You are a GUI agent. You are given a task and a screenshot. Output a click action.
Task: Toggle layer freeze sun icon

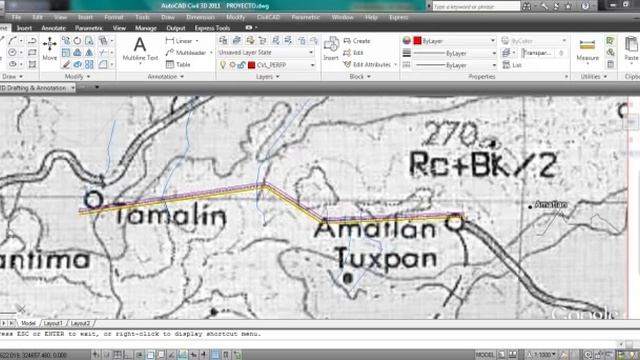(232, 65)
